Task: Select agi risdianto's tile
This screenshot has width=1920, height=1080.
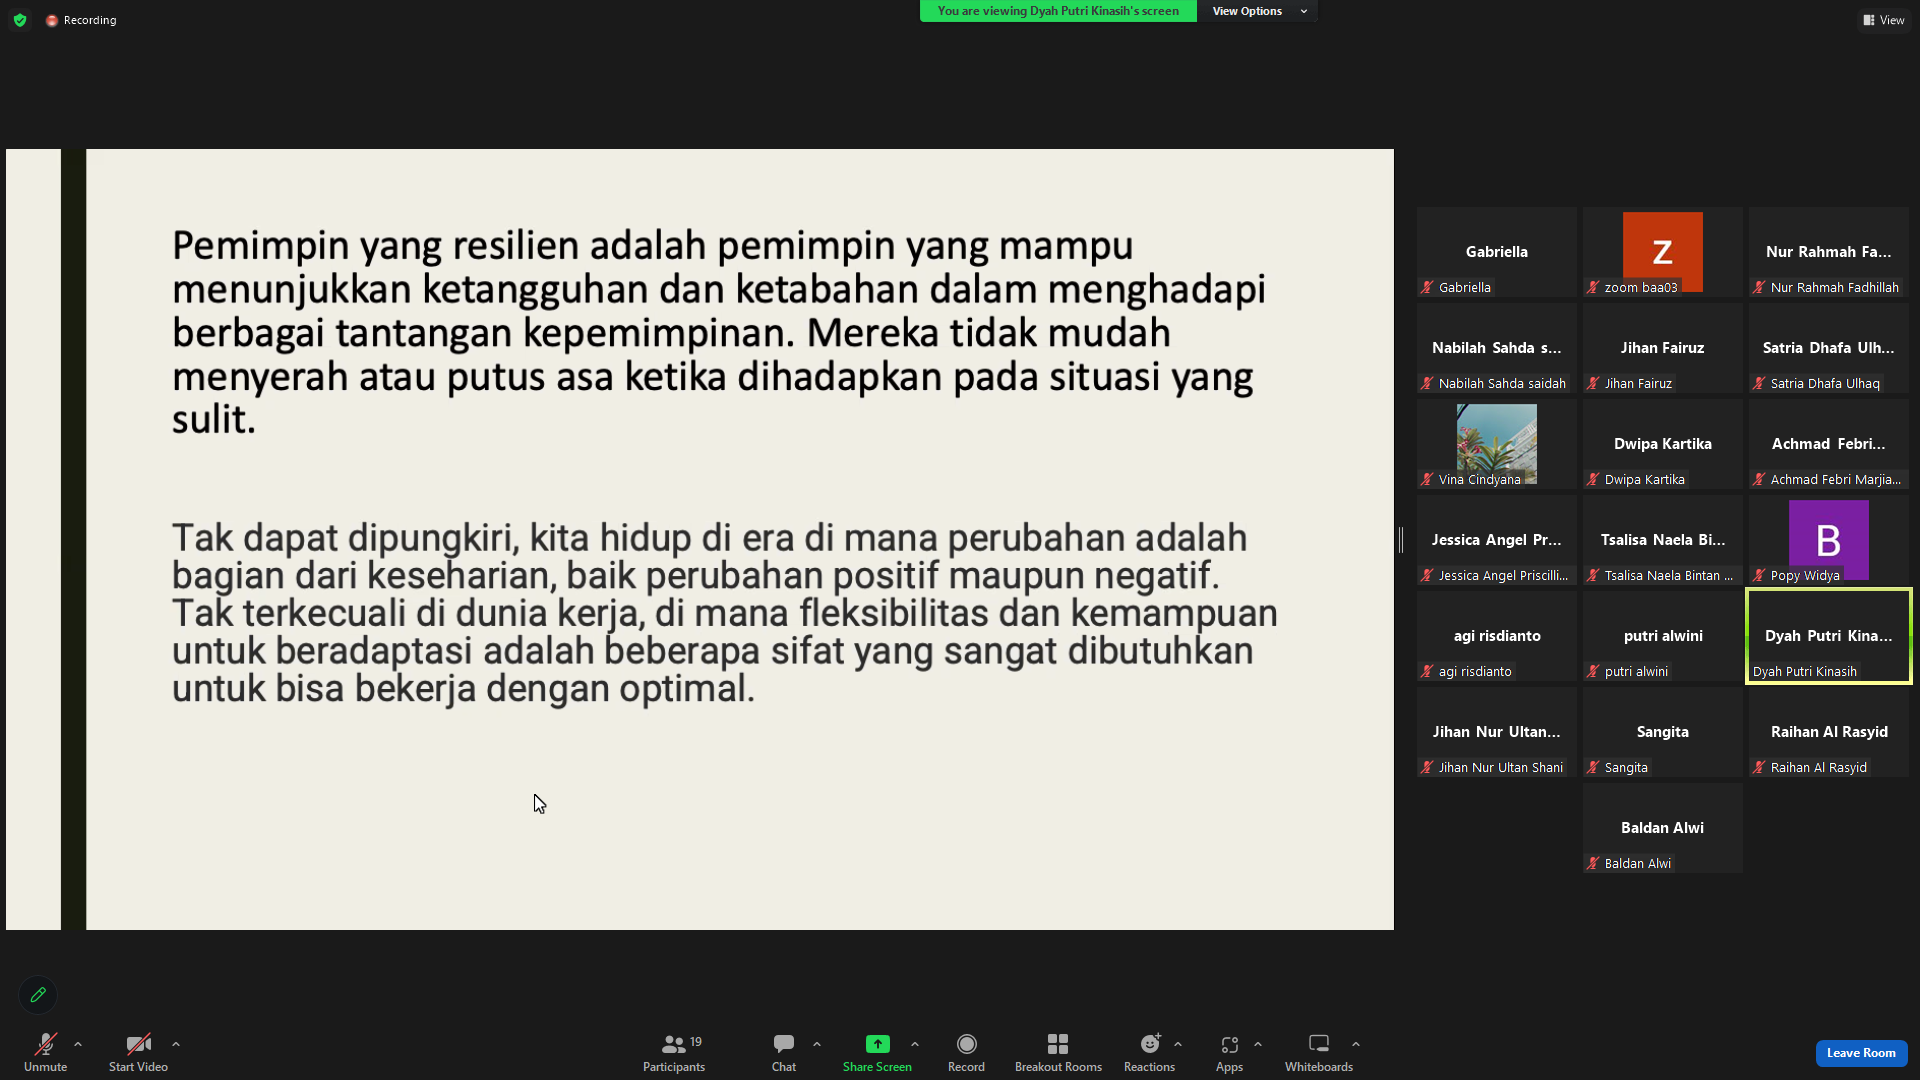Action: pos(1497,636)
